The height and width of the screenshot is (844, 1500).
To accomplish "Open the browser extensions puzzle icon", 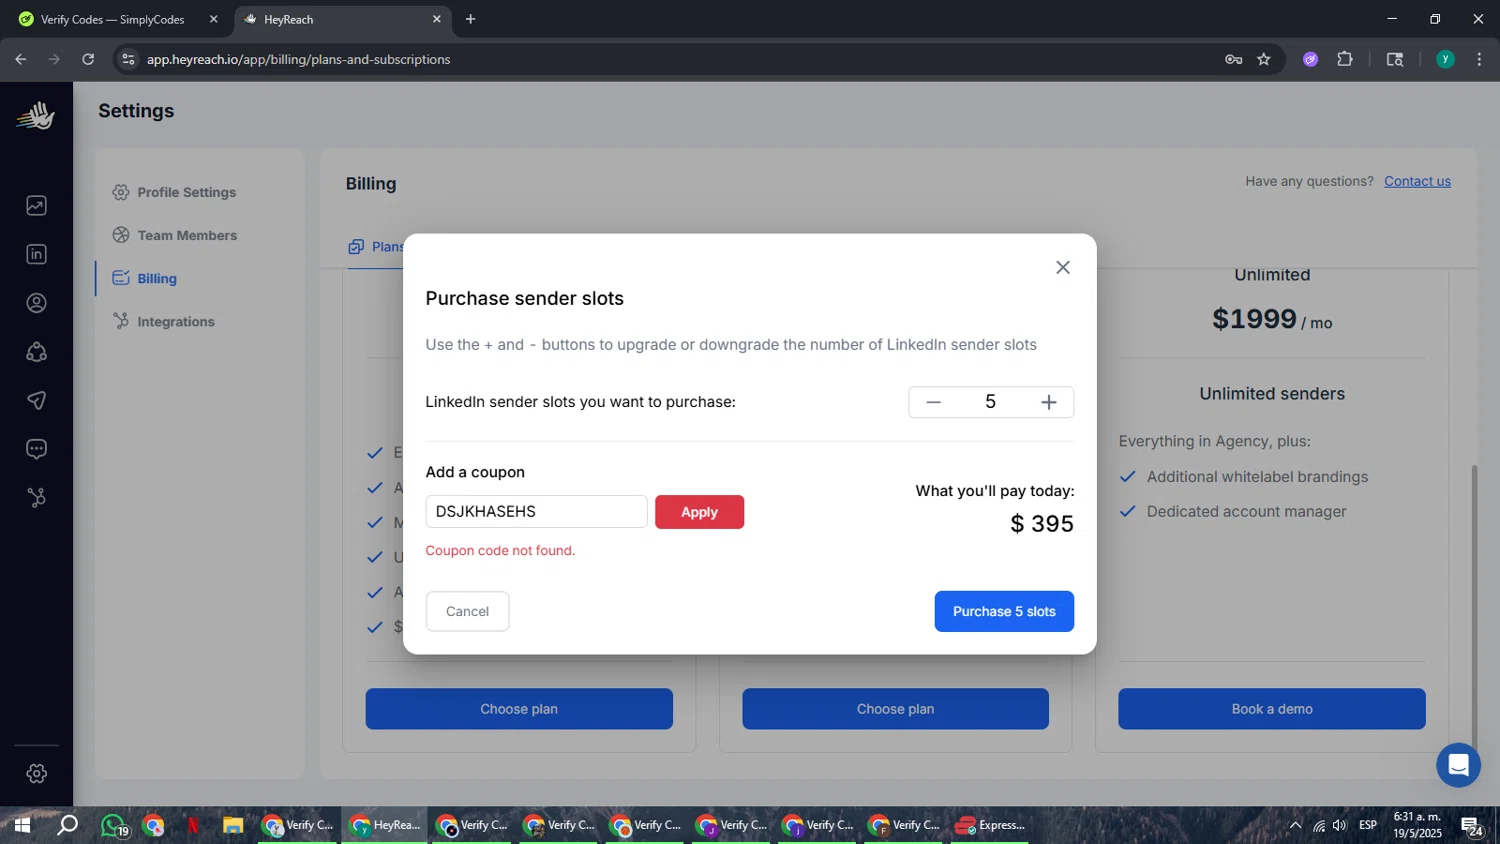I will tap(1345, 59).
